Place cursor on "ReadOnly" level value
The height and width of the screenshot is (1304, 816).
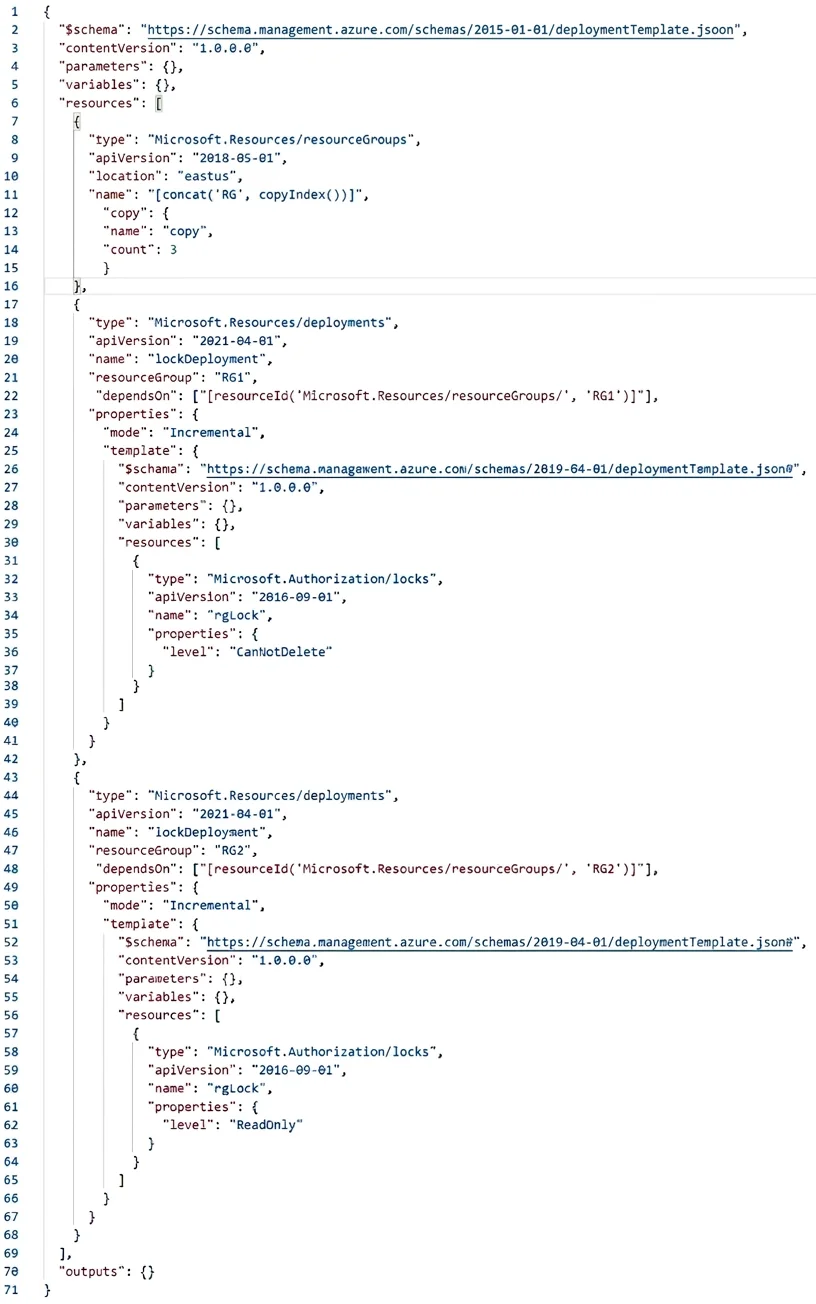[x=267, y=1124]
